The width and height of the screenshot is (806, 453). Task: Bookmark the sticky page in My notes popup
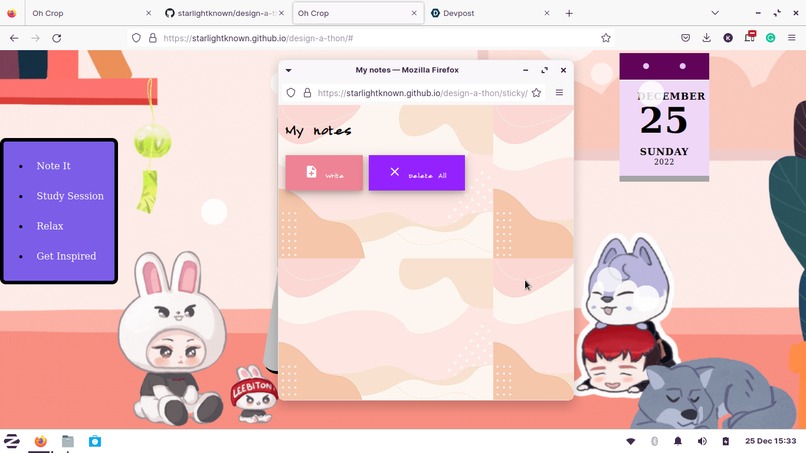click(536, 93)
